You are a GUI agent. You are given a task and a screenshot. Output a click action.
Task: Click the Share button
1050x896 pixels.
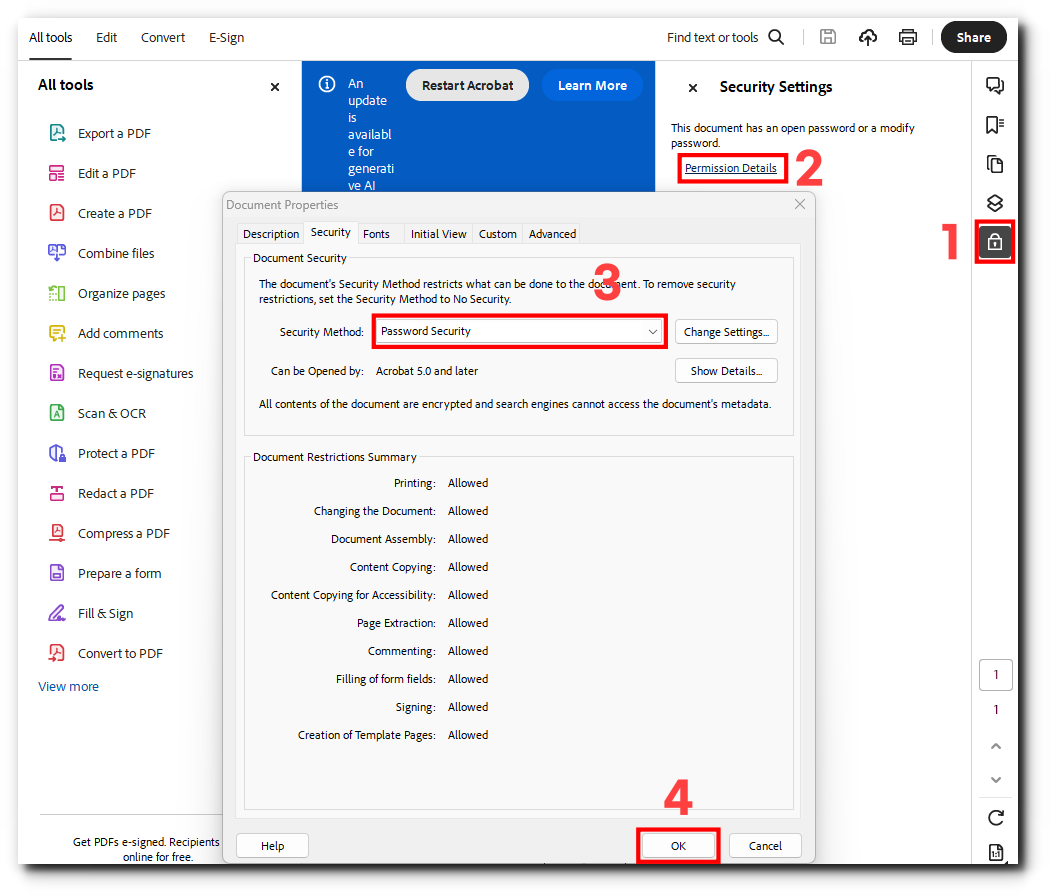974,38
